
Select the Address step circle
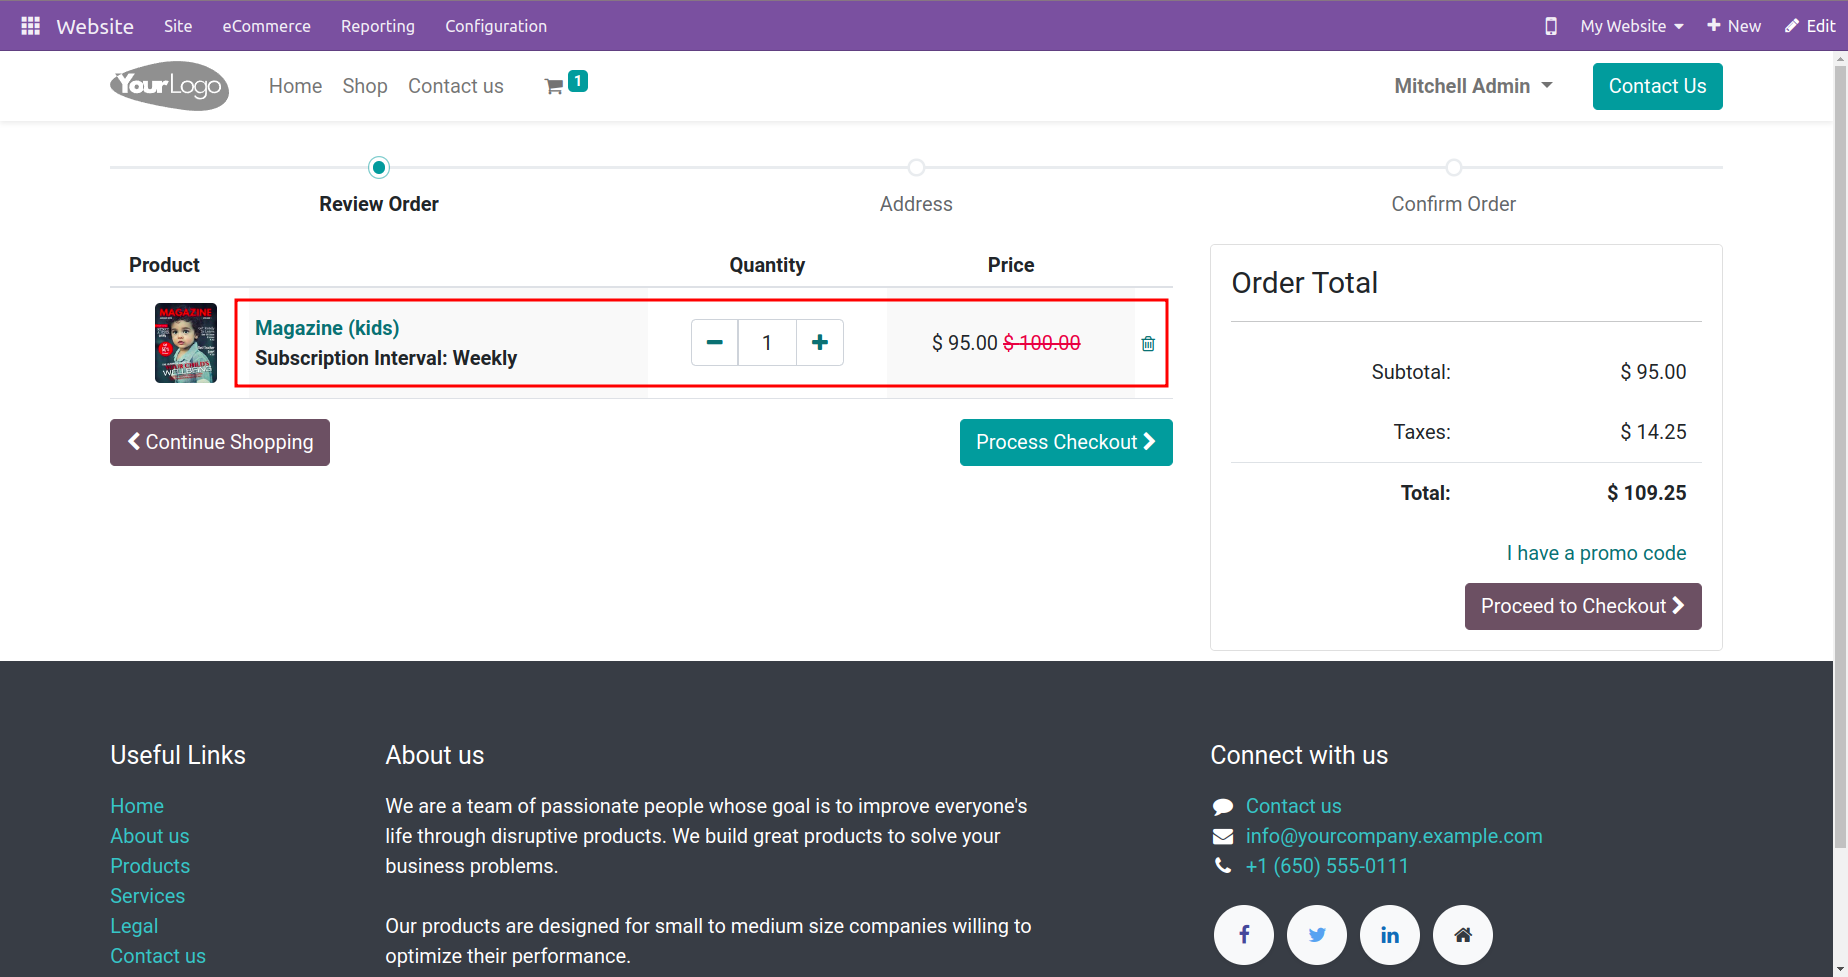click(x=916, y=168)
